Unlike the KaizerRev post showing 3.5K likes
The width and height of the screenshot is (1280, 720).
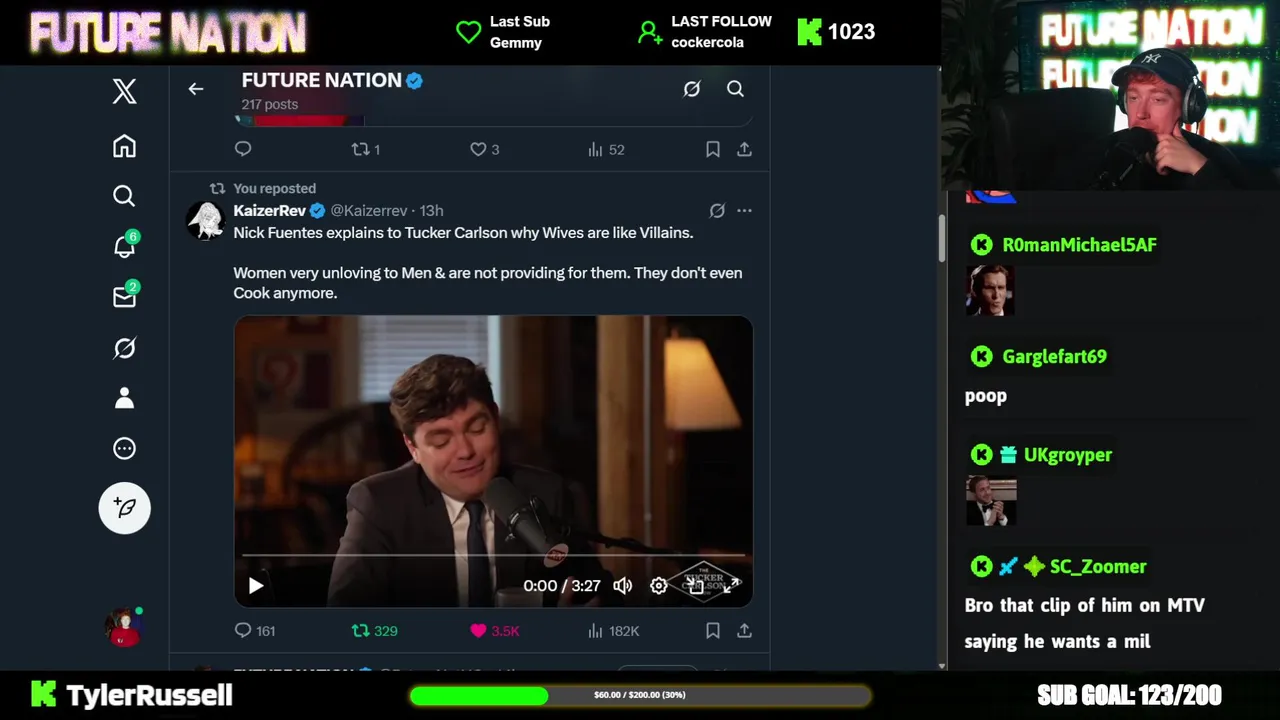point(495,631)
